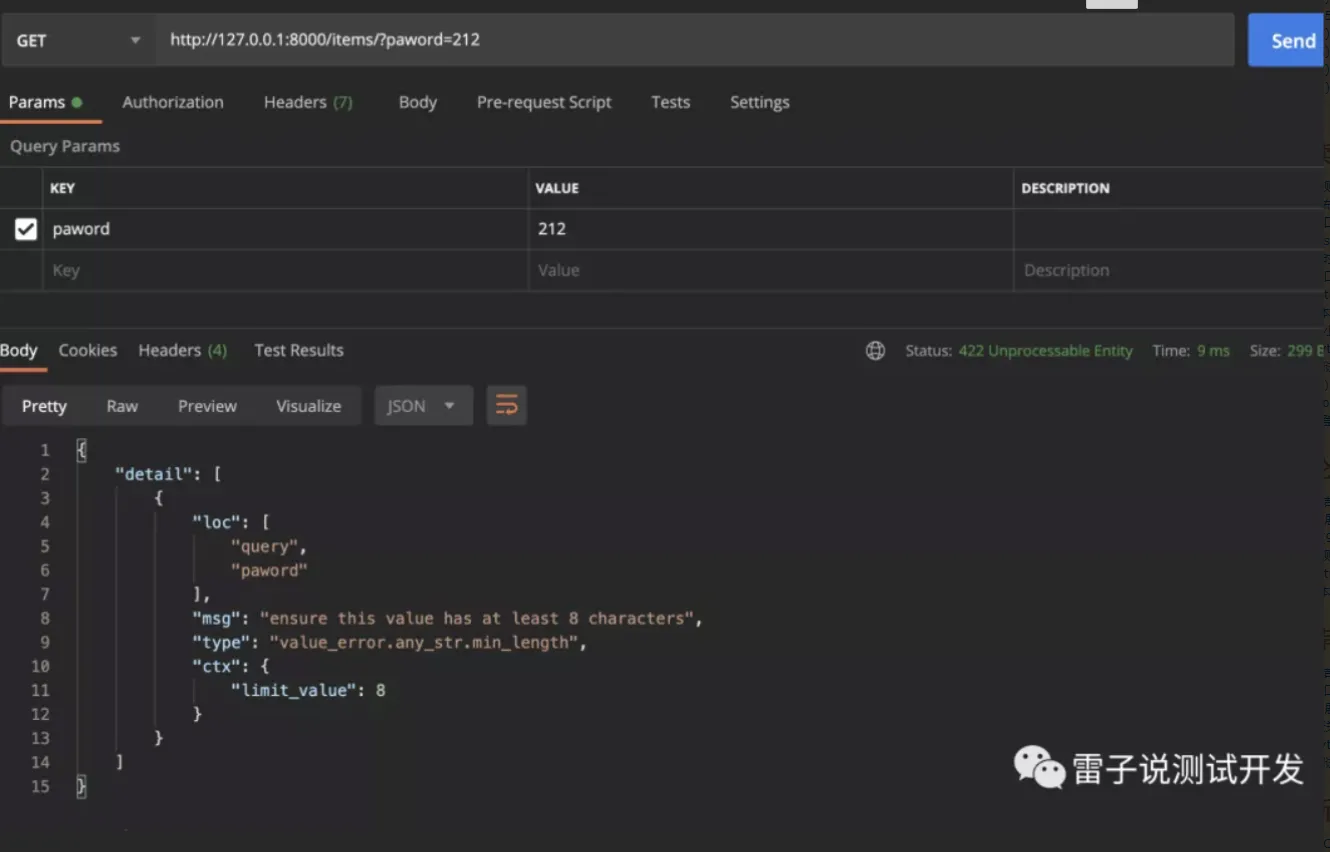Switch to Visualize response view

308,406
